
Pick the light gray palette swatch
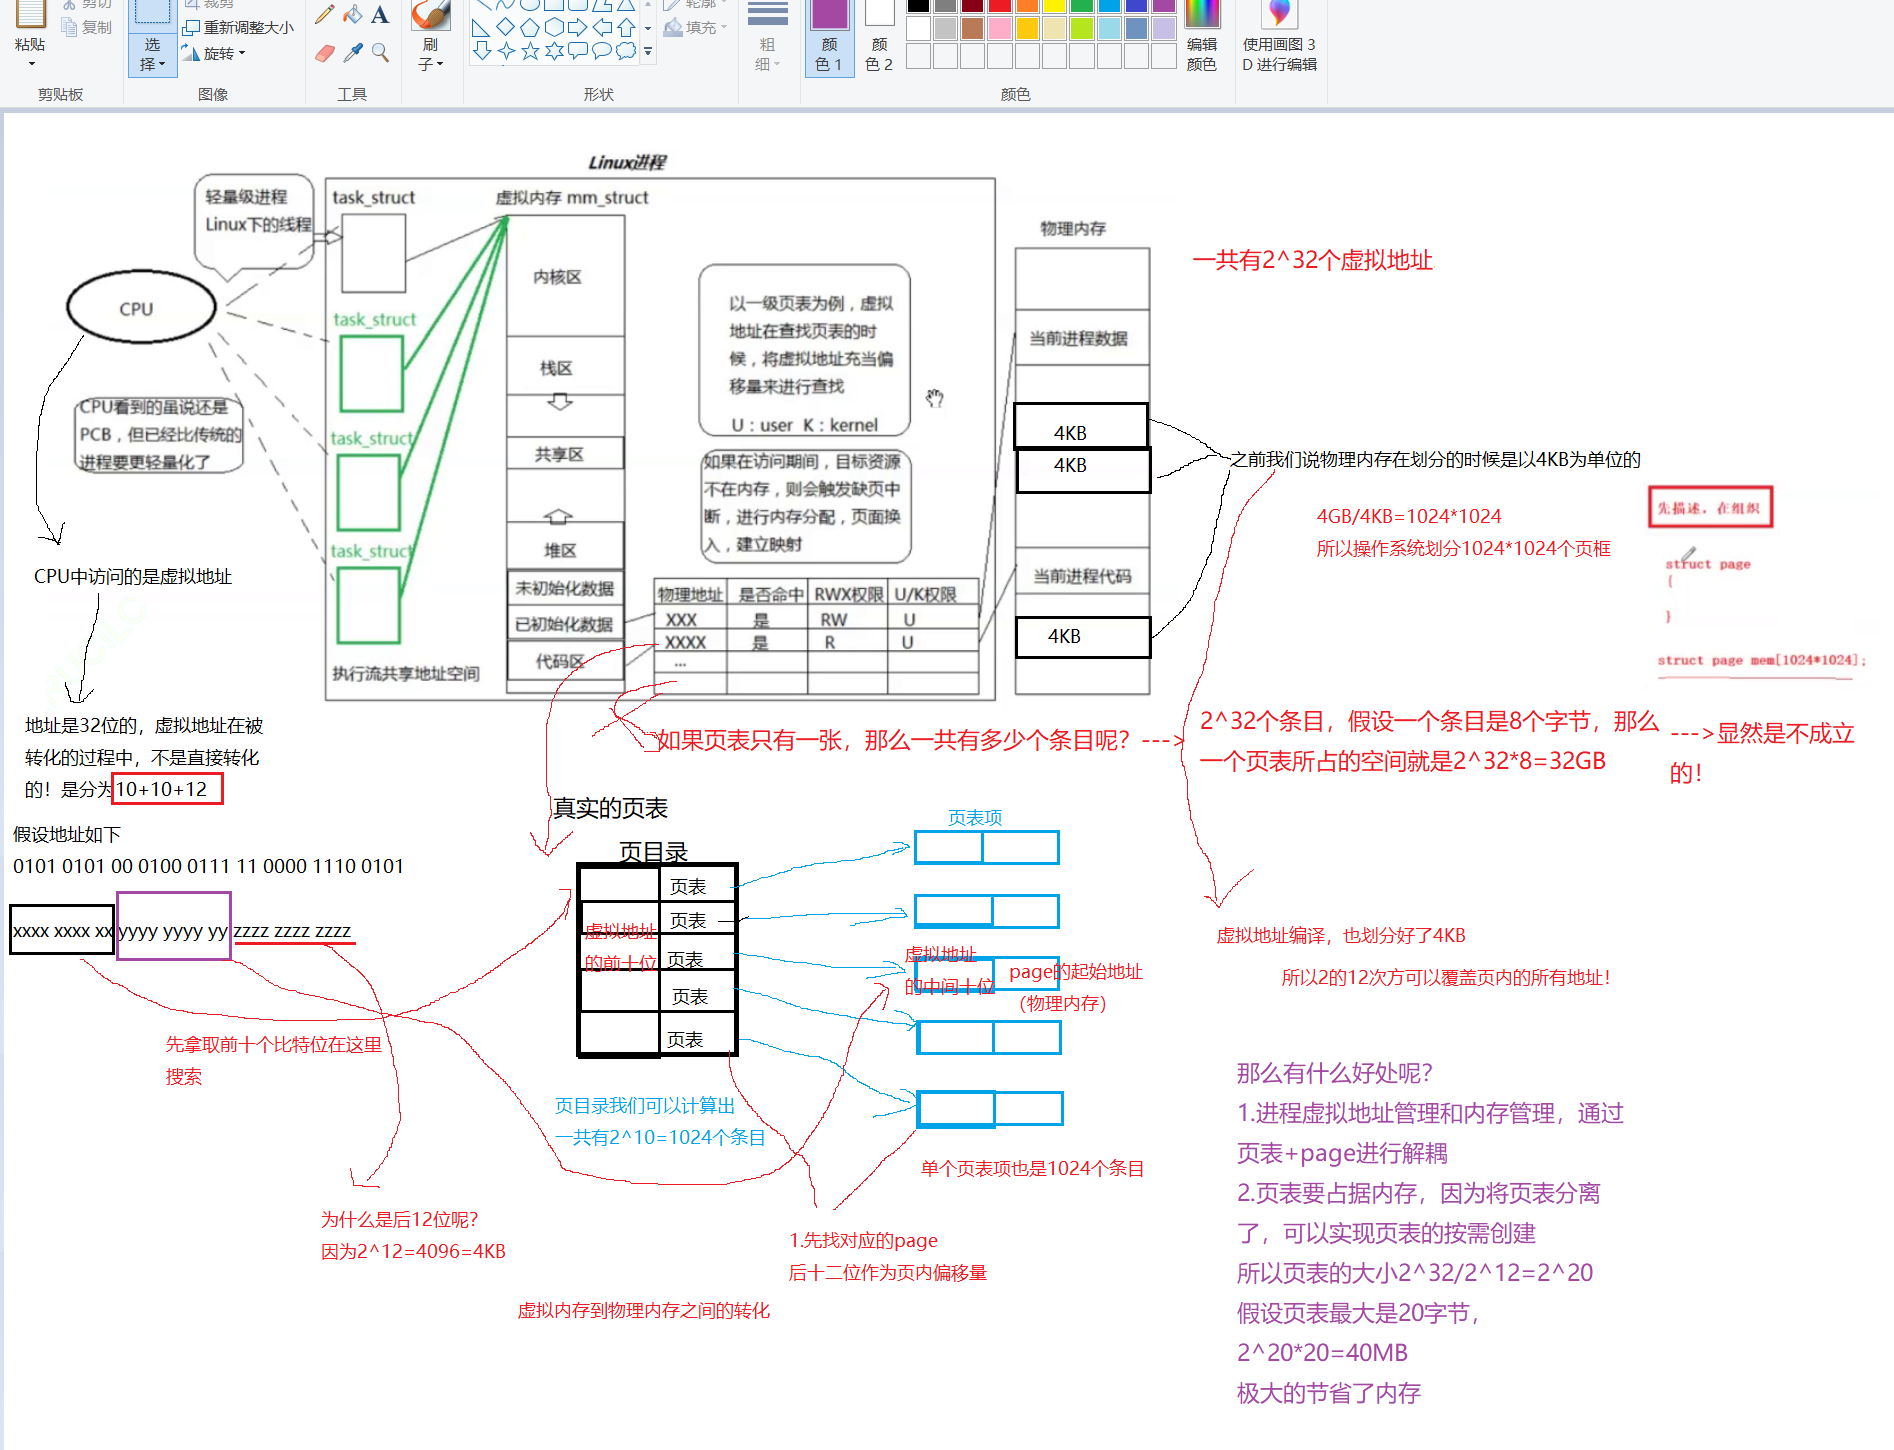[x=945, y=28]
